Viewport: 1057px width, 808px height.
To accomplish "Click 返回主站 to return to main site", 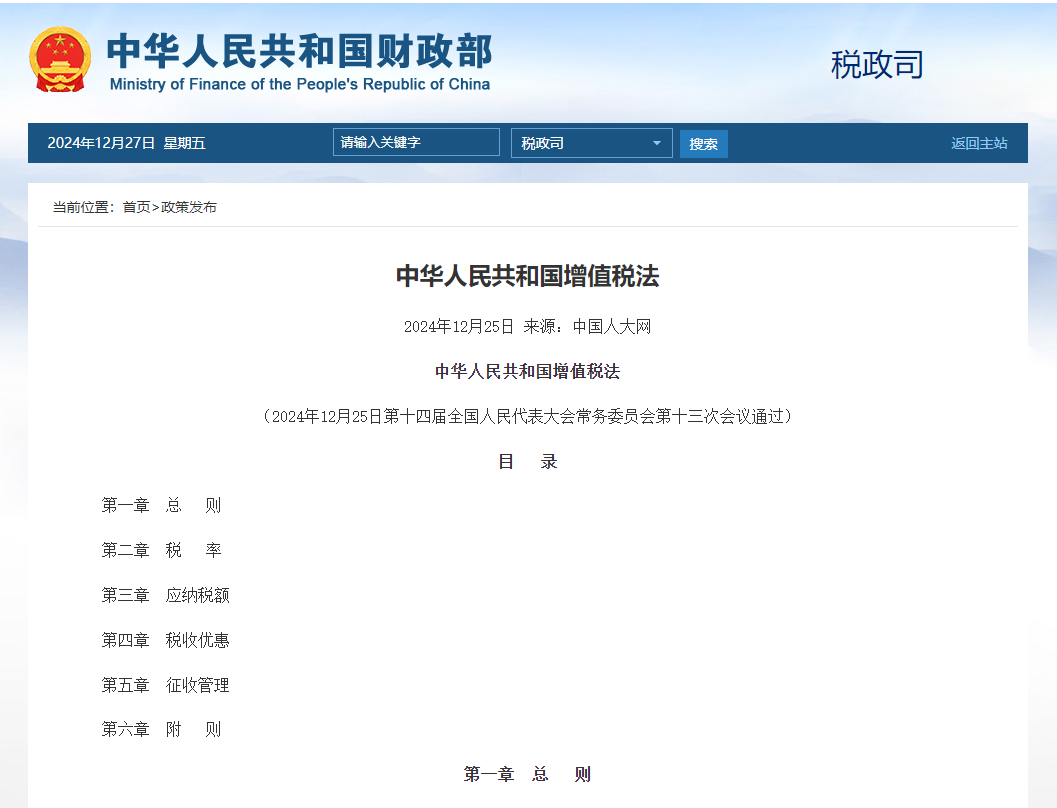I will 978,142.
